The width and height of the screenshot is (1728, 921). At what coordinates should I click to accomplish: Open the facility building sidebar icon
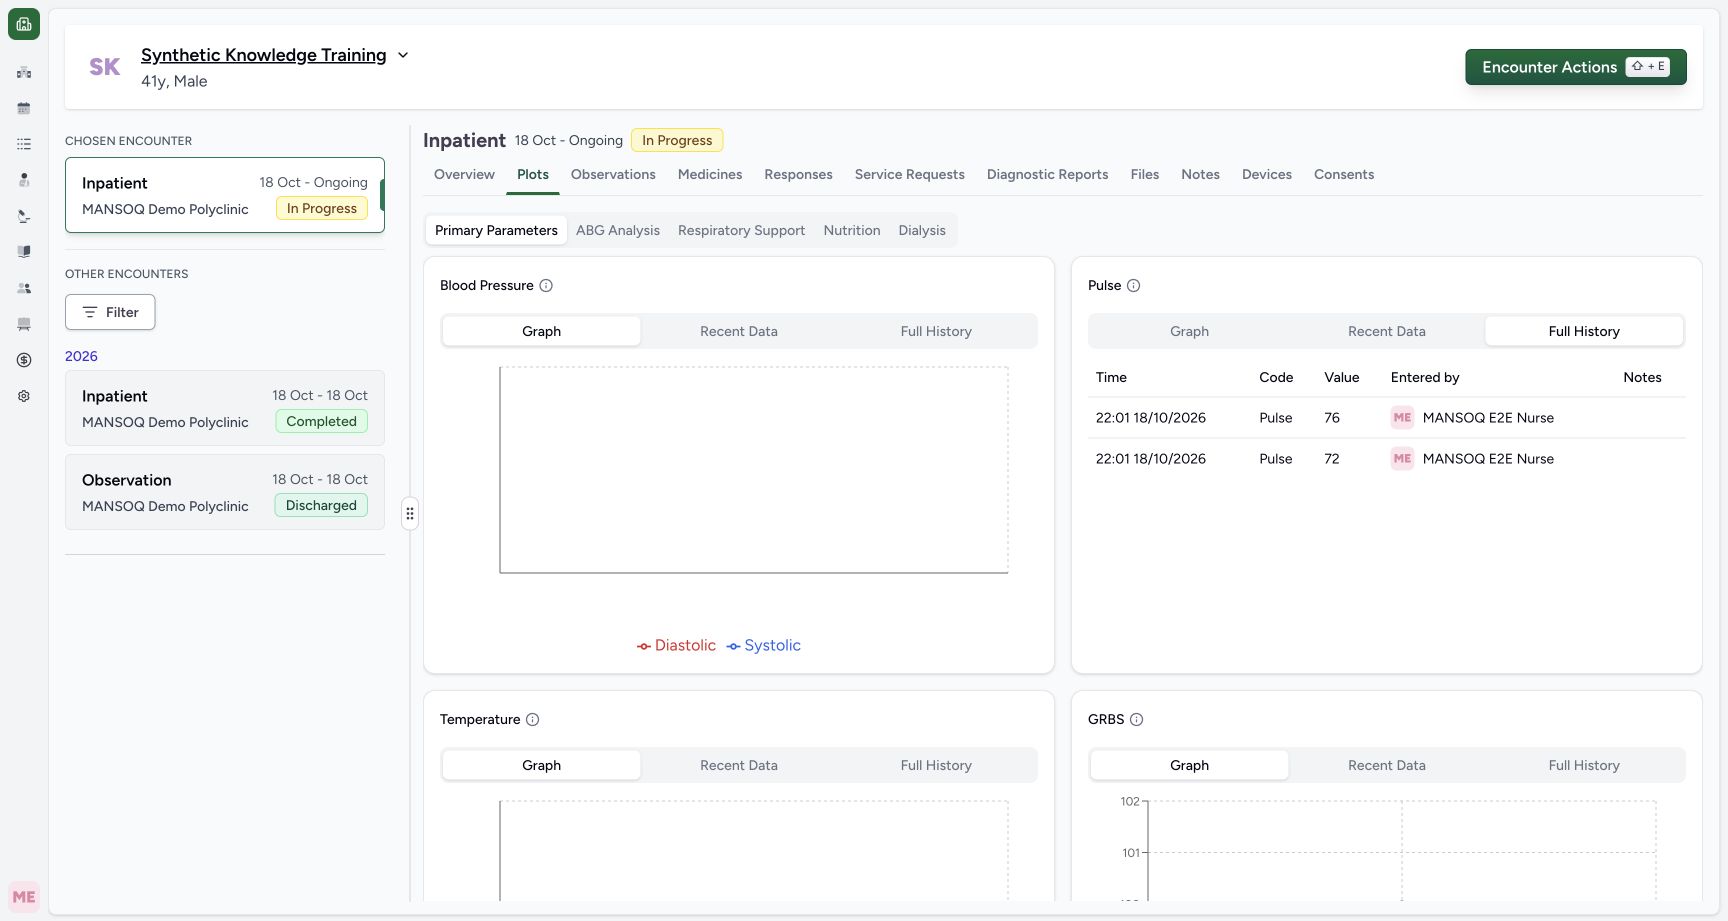click(x=24, y=72)
